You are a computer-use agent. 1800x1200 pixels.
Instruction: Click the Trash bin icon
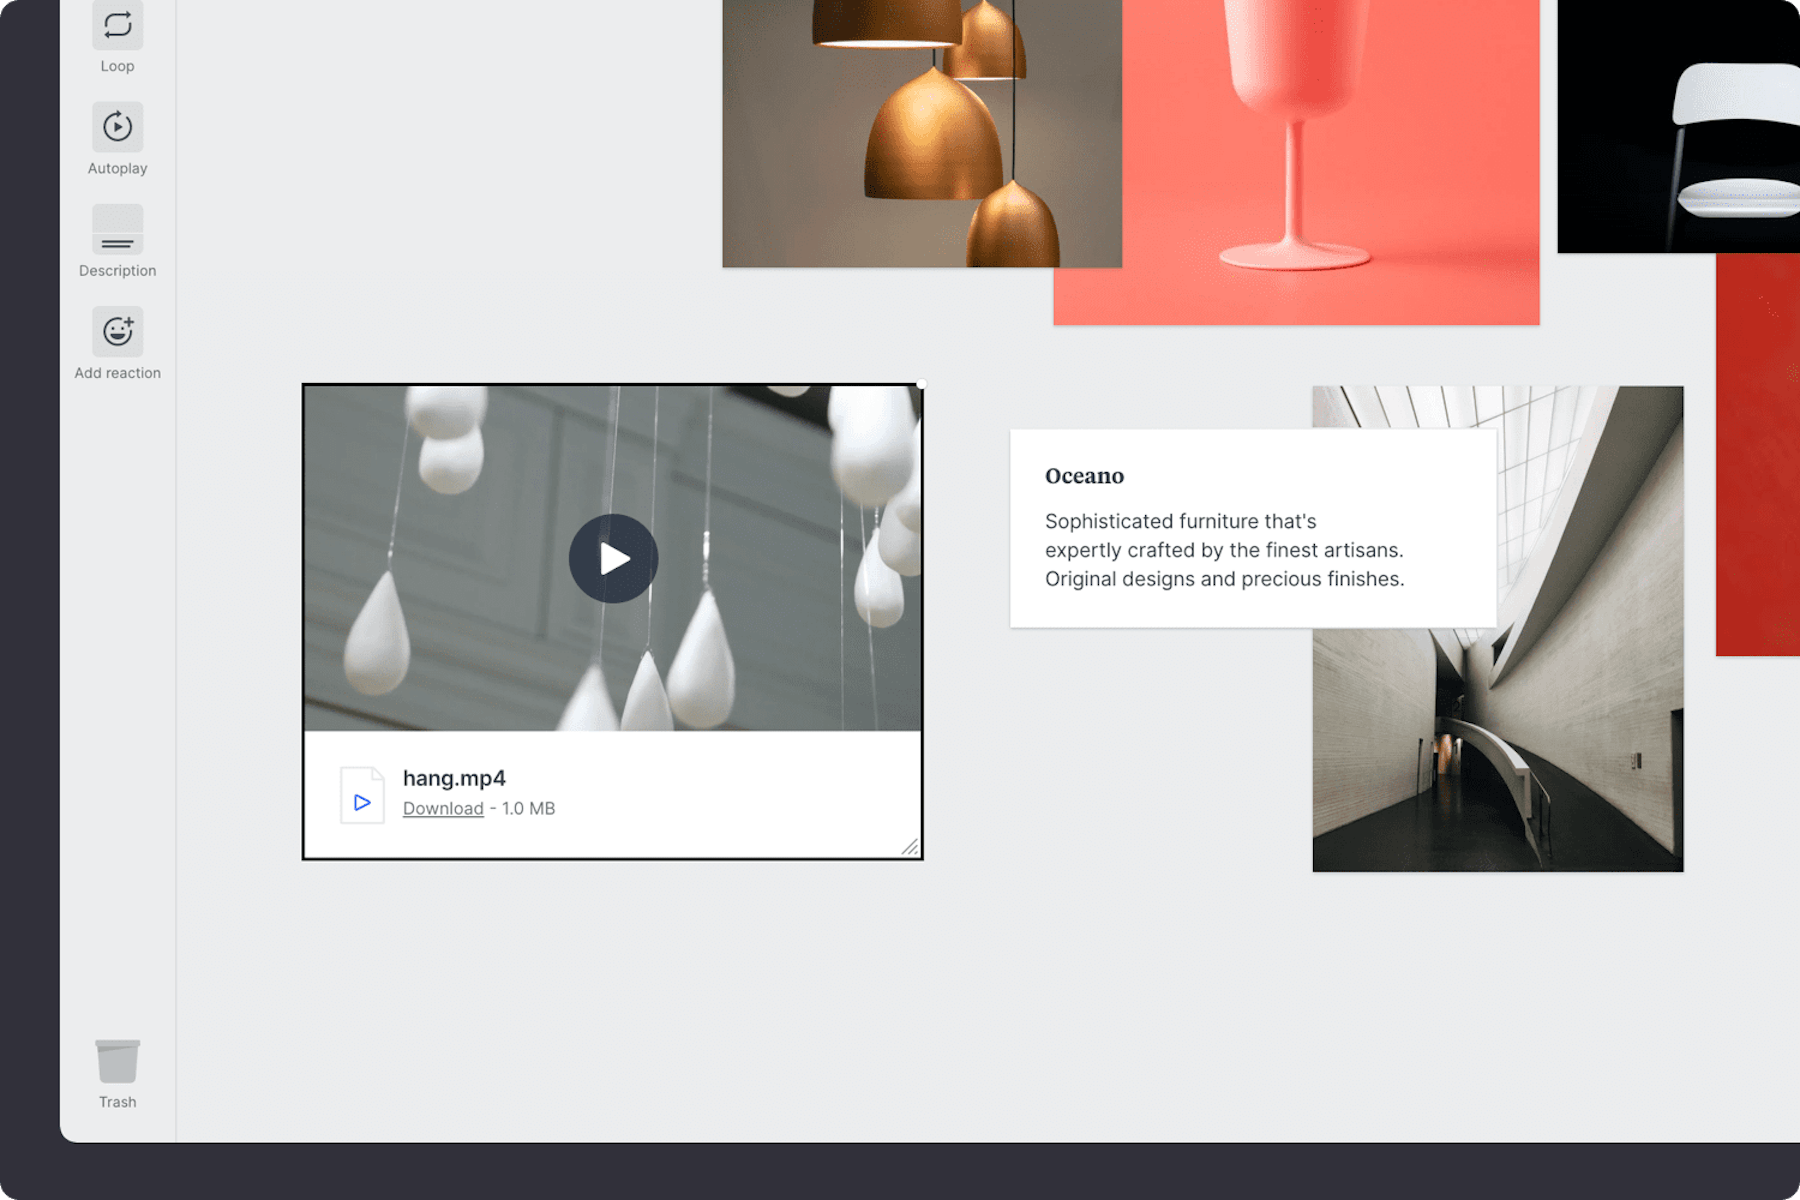(x=117, y=1062)
